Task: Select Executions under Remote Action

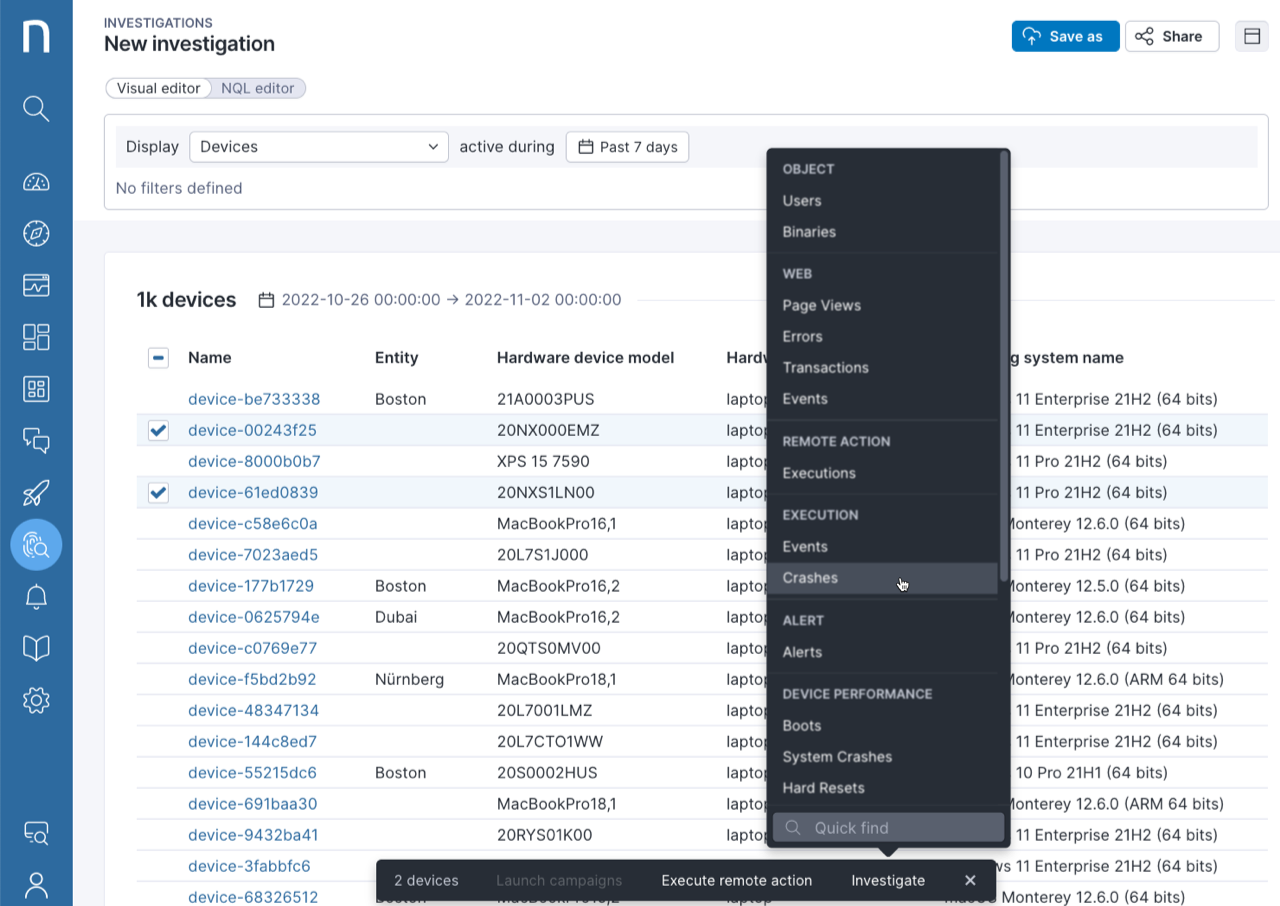Action: 819,473
